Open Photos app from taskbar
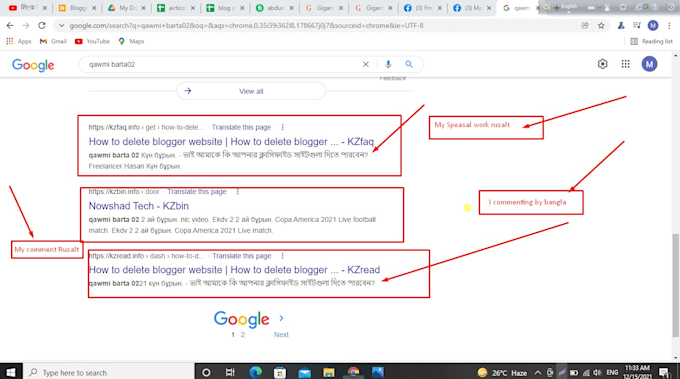 coord(378,372)
